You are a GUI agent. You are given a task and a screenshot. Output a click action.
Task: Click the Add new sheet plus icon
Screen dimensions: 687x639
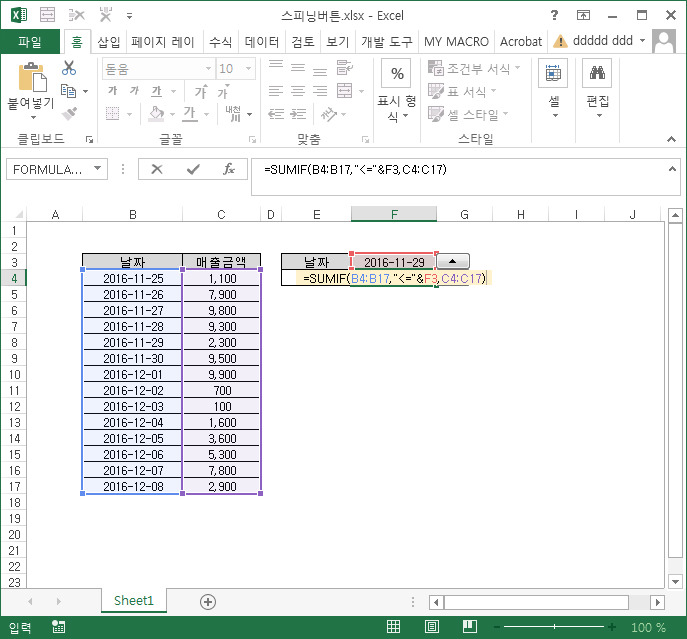[208, 602]
